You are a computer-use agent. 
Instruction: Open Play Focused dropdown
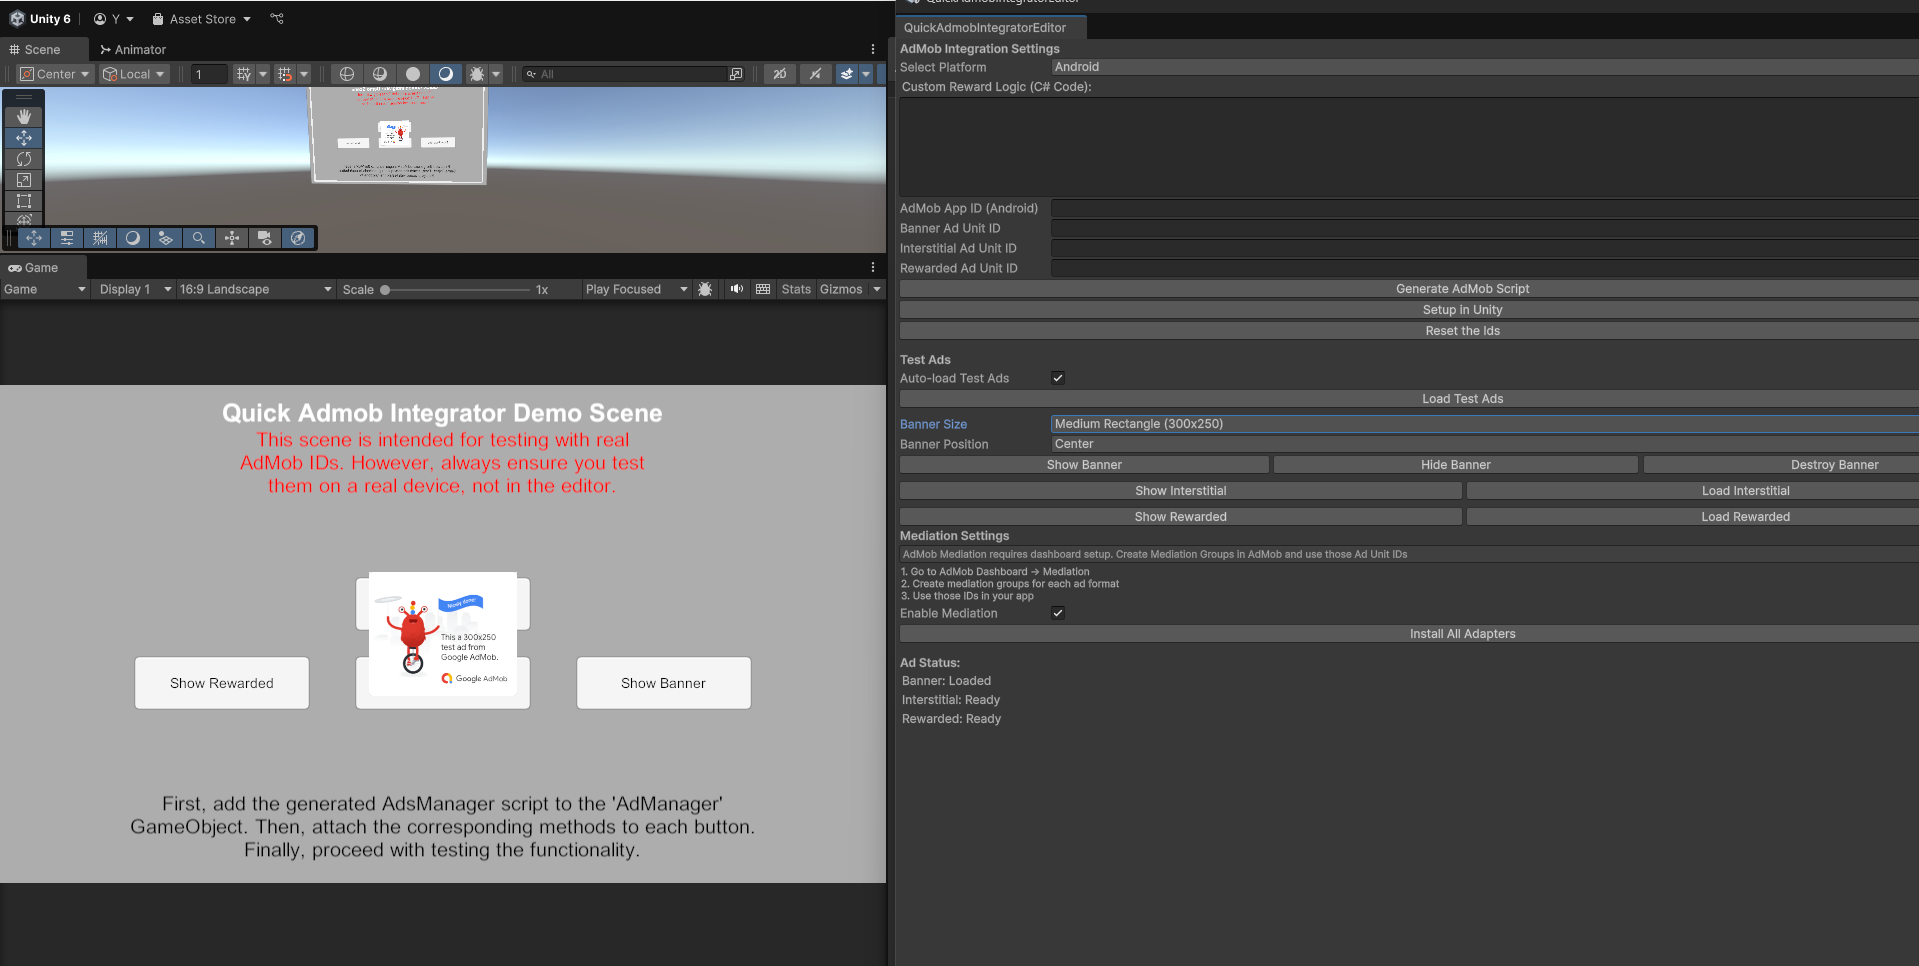pos(636,289)
